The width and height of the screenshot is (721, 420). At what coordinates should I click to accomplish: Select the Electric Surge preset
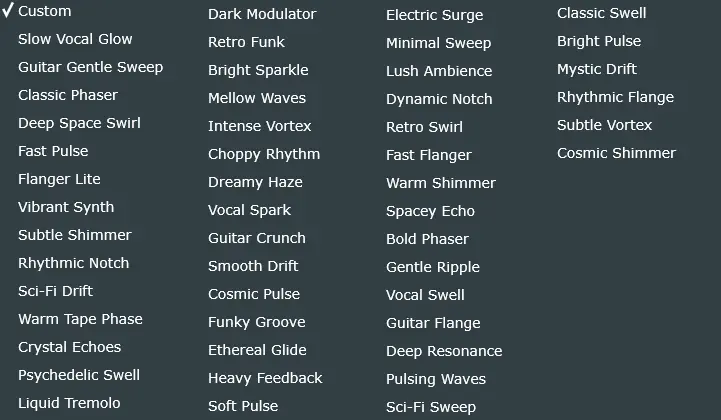434,15
